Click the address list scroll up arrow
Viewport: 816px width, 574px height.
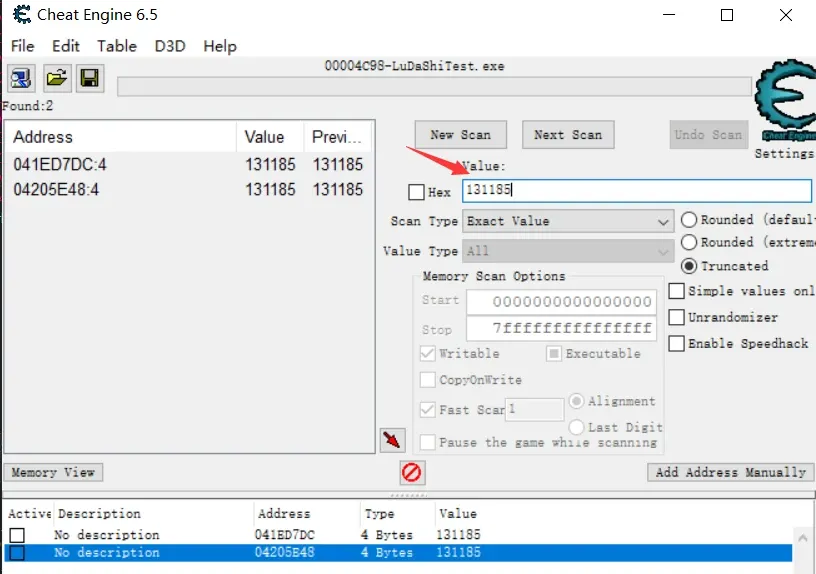click(803, 538)
